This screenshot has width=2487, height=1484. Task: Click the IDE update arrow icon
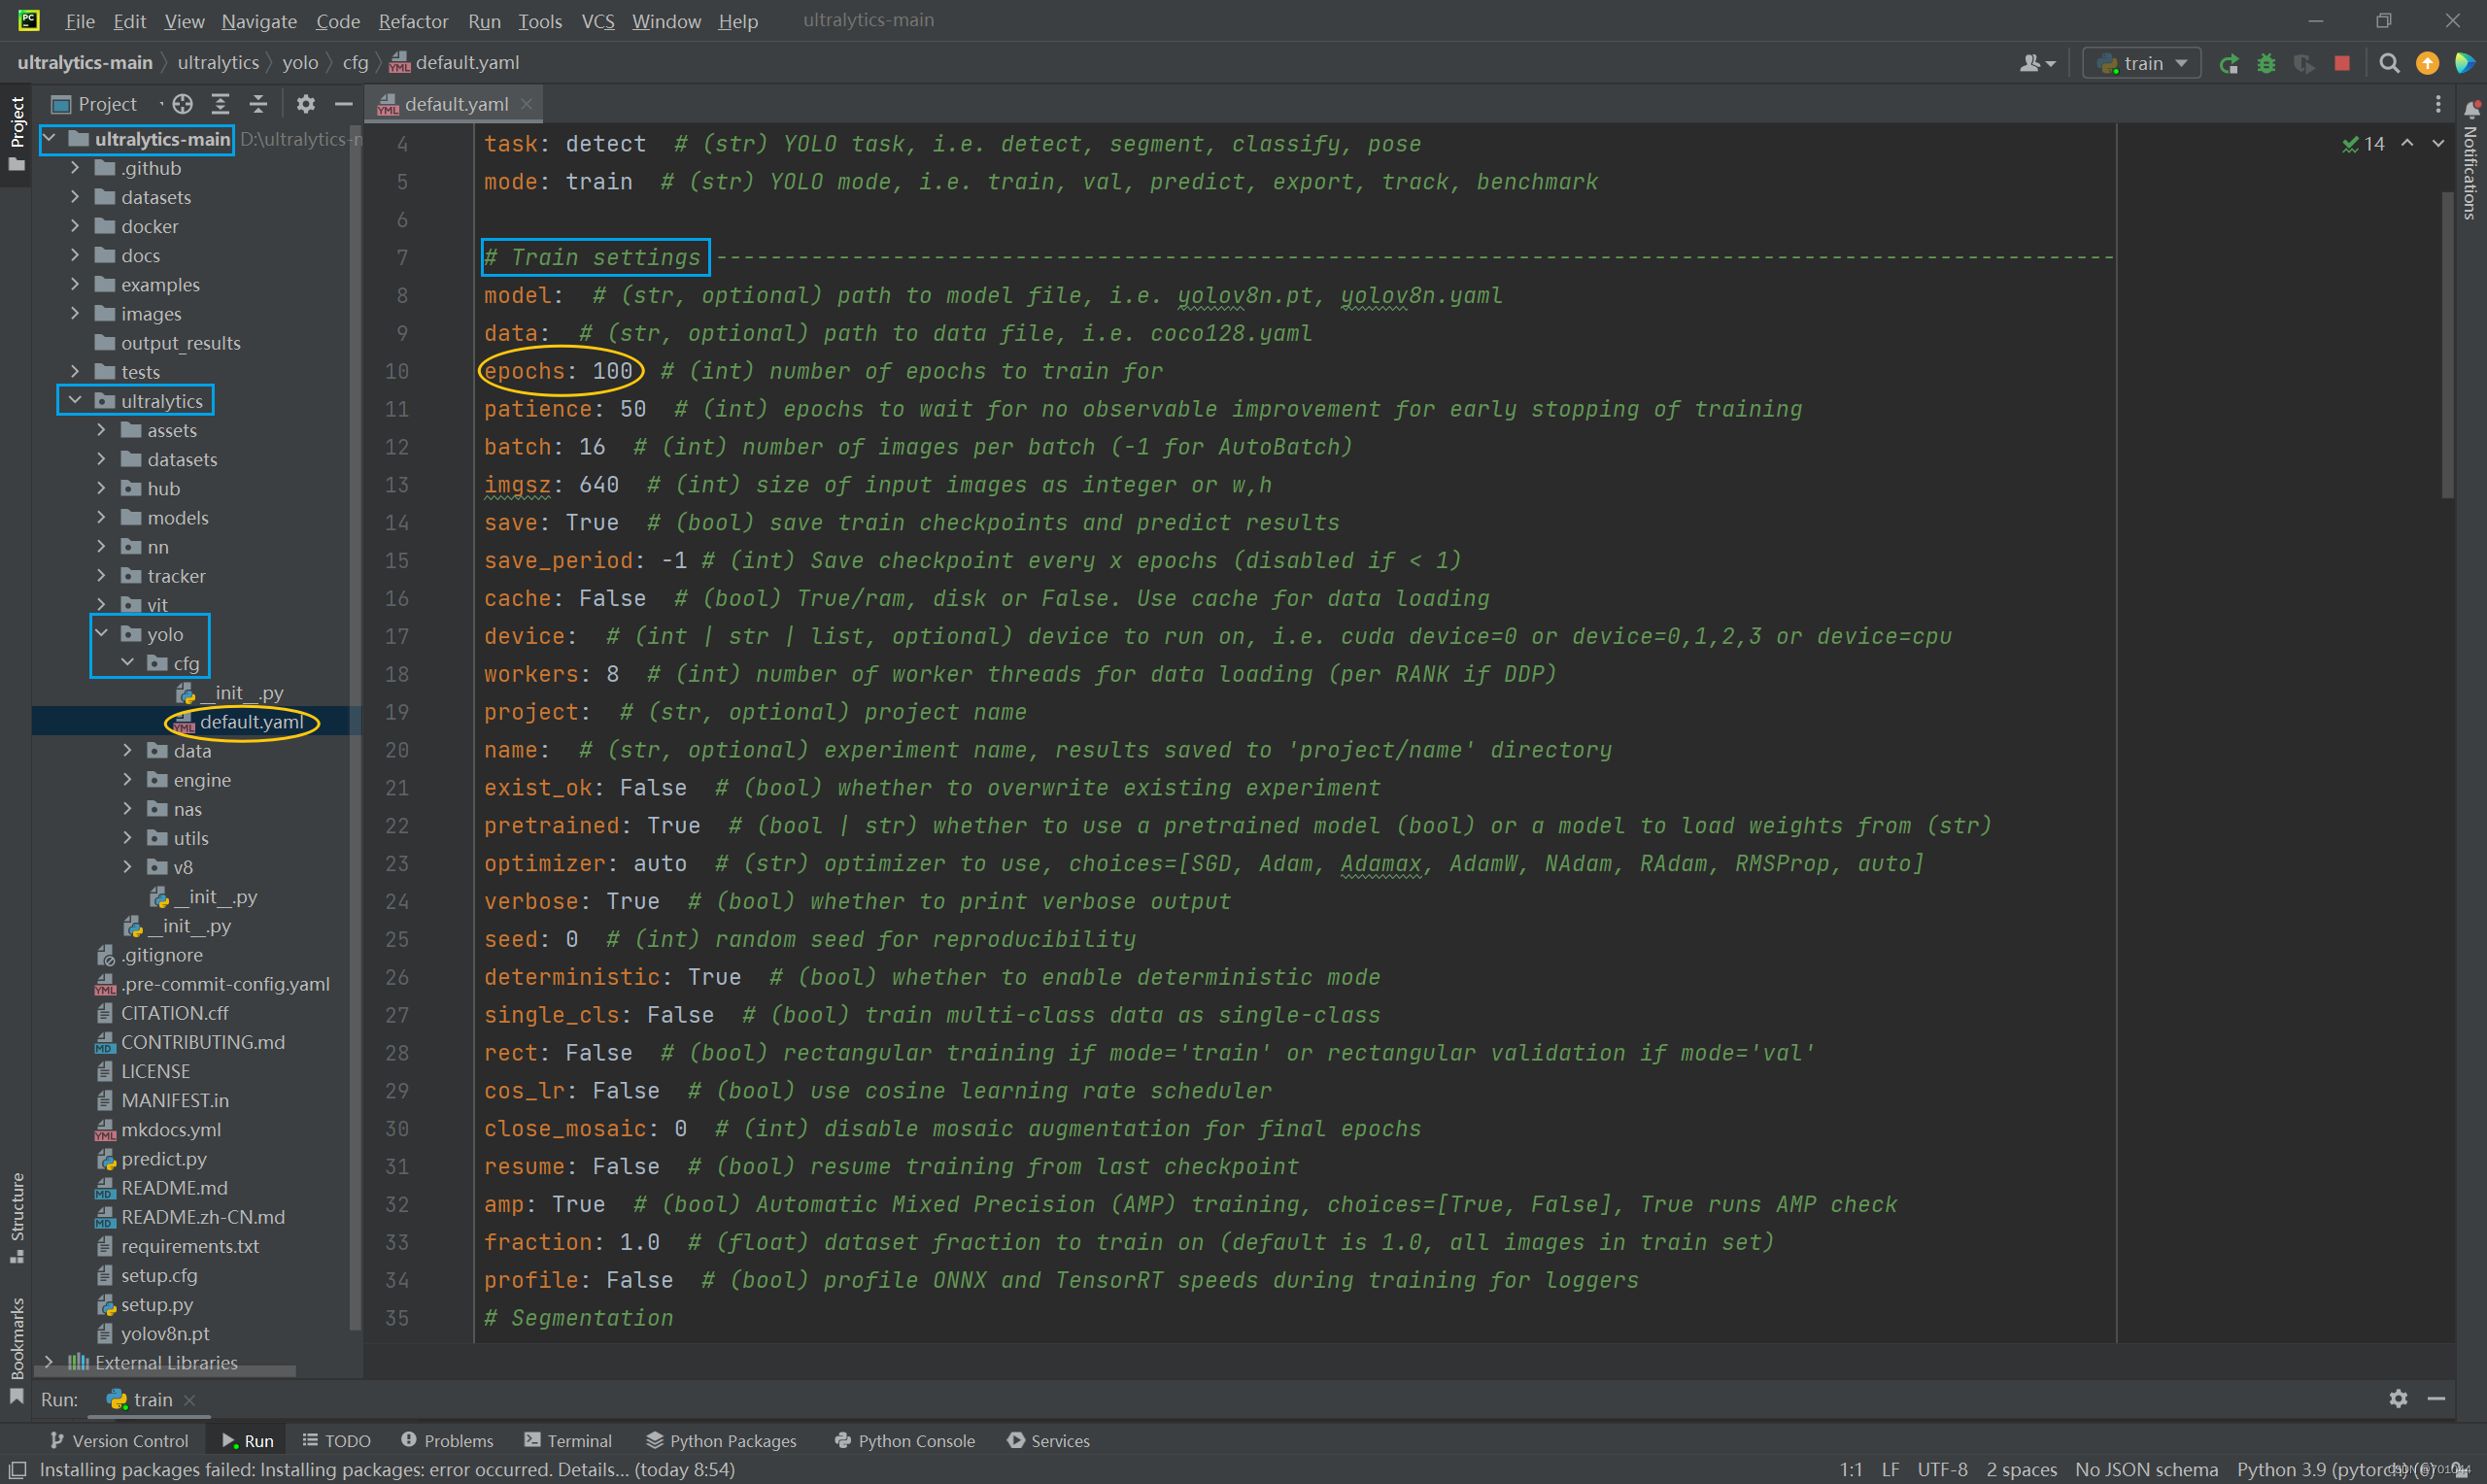2427,64
